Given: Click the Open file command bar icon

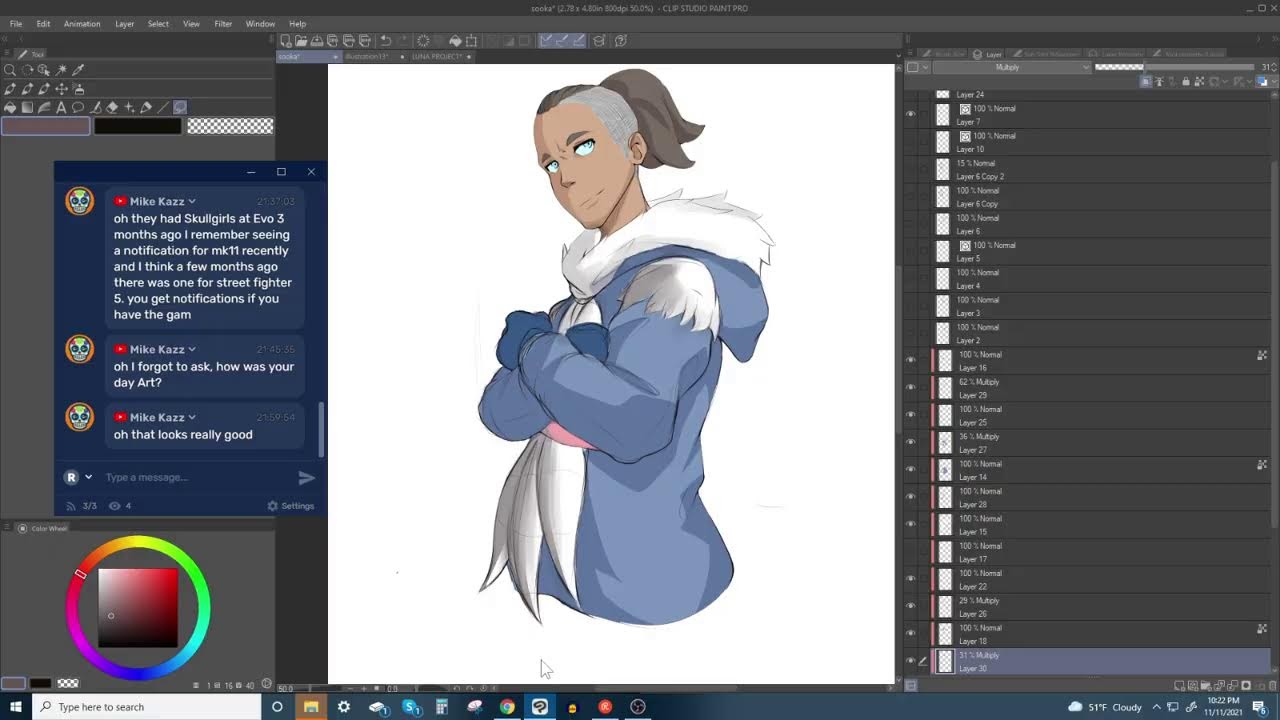Looking at the screenshot, I should tap(301, 41).
